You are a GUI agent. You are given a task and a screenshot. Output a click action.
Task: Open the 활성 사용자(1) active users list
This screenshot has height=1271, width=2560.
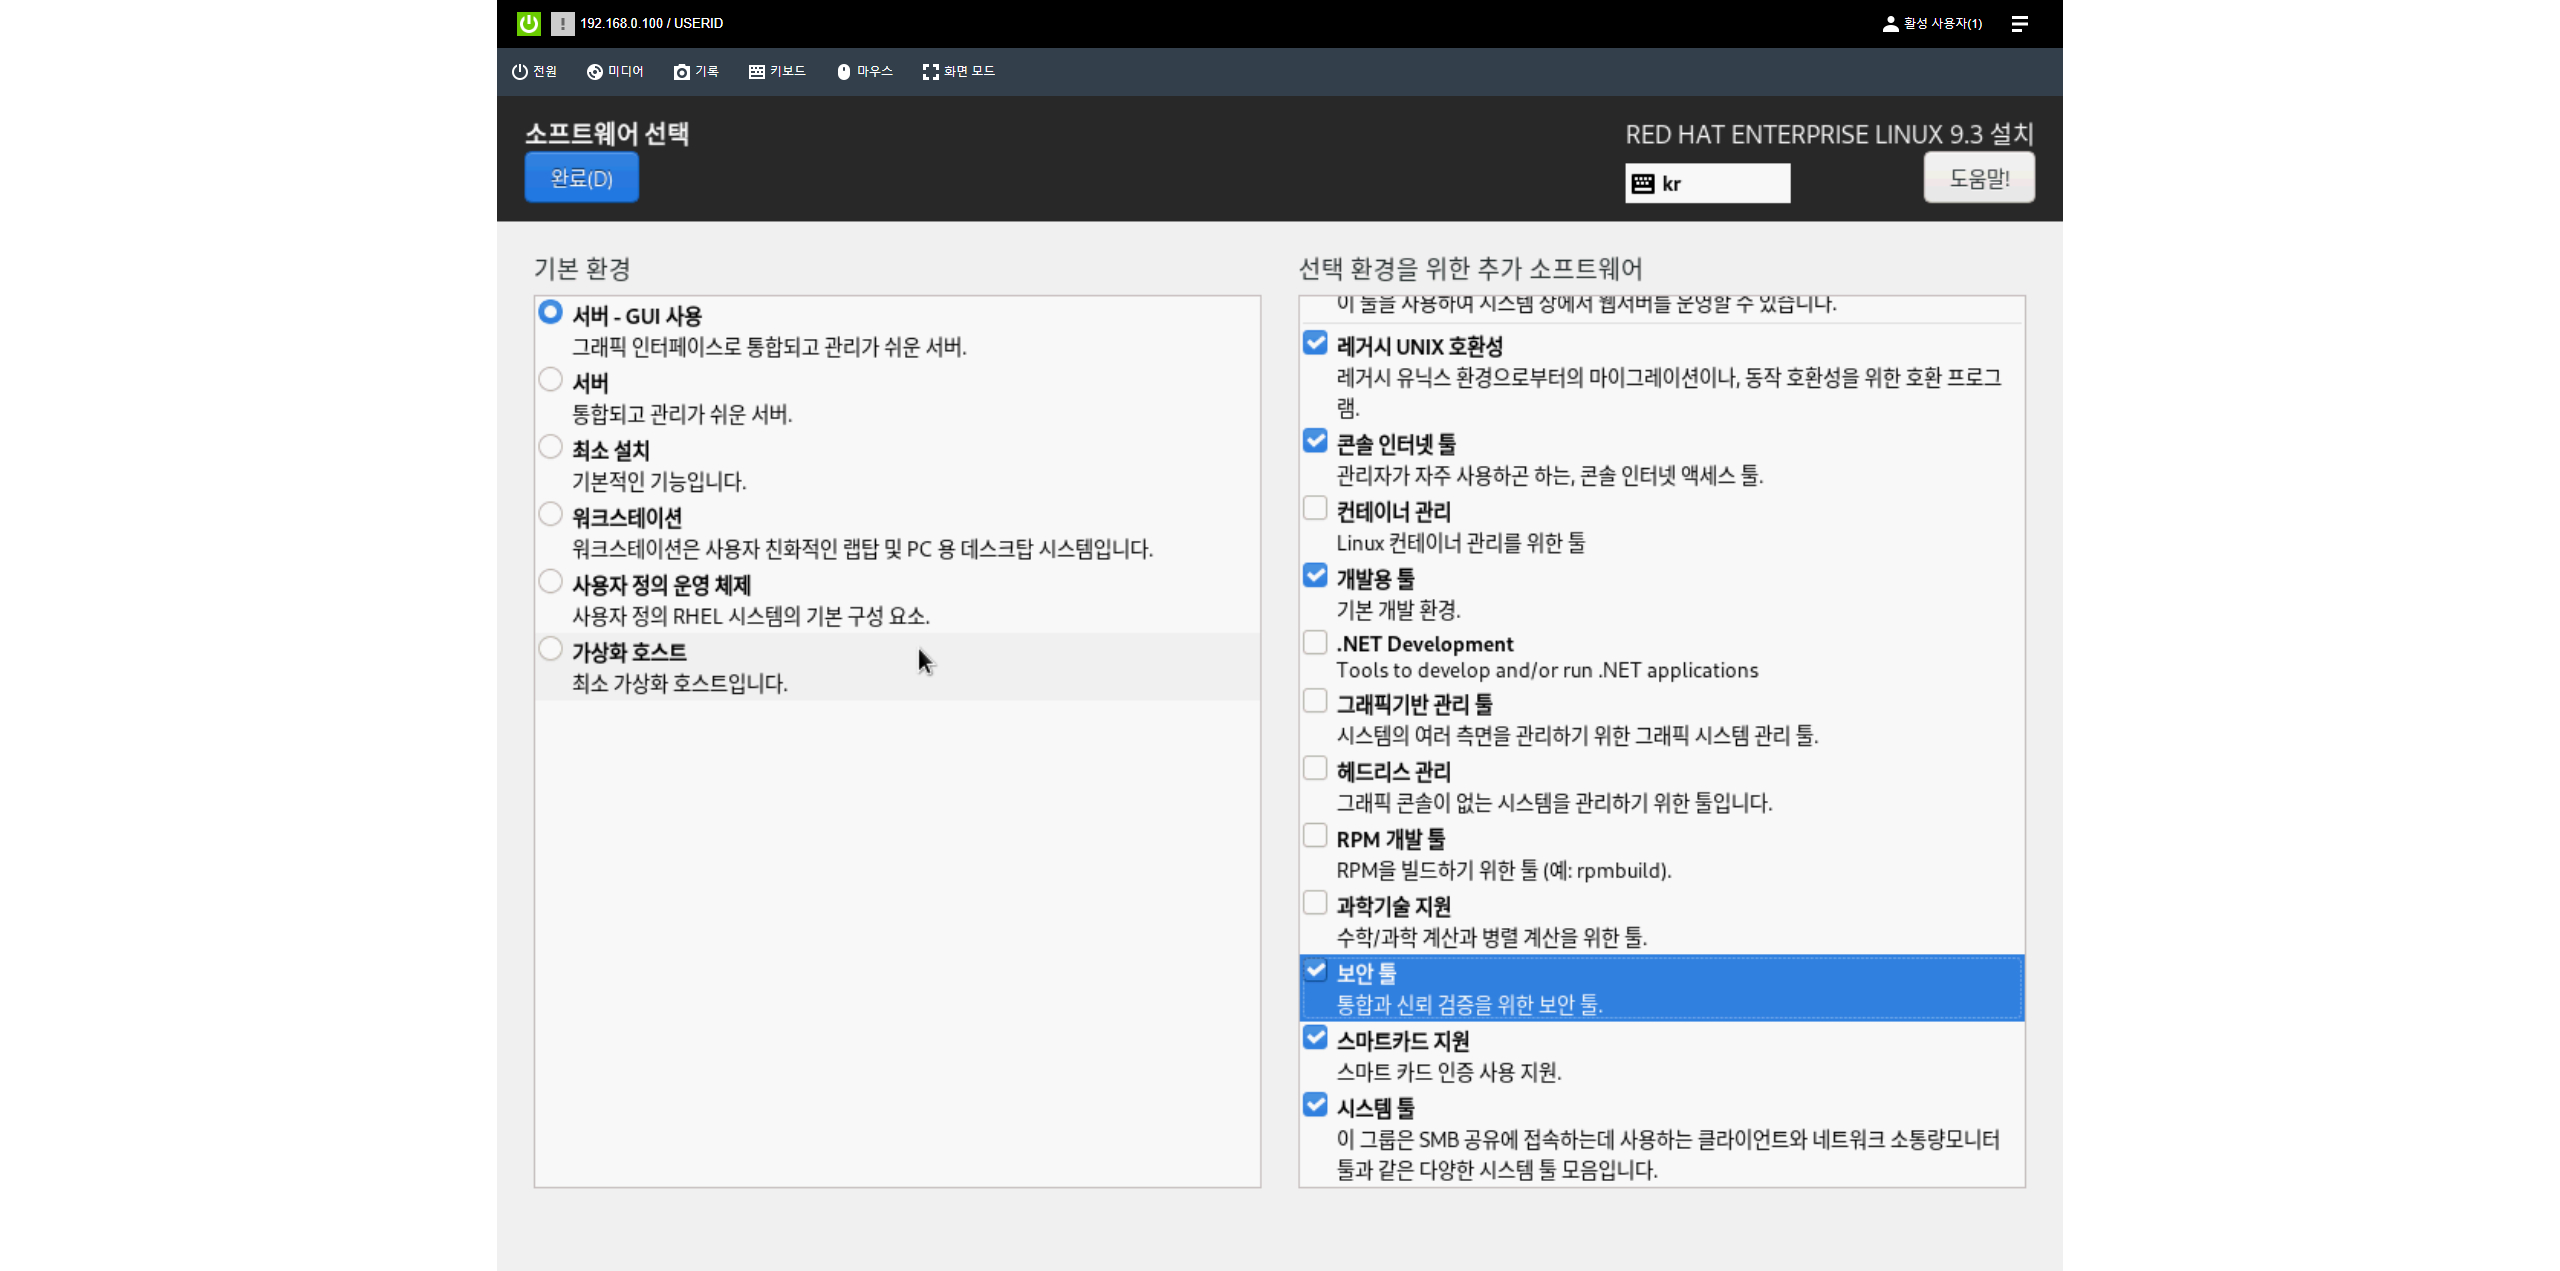pyautogui.click(x=1932, y=23)
